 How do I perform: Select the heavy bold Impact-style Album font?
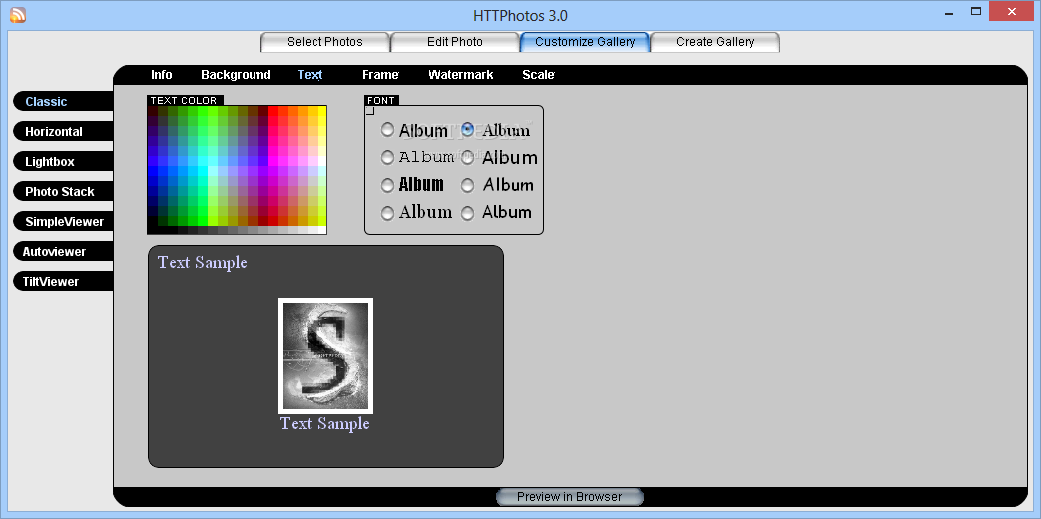[387, 185]
